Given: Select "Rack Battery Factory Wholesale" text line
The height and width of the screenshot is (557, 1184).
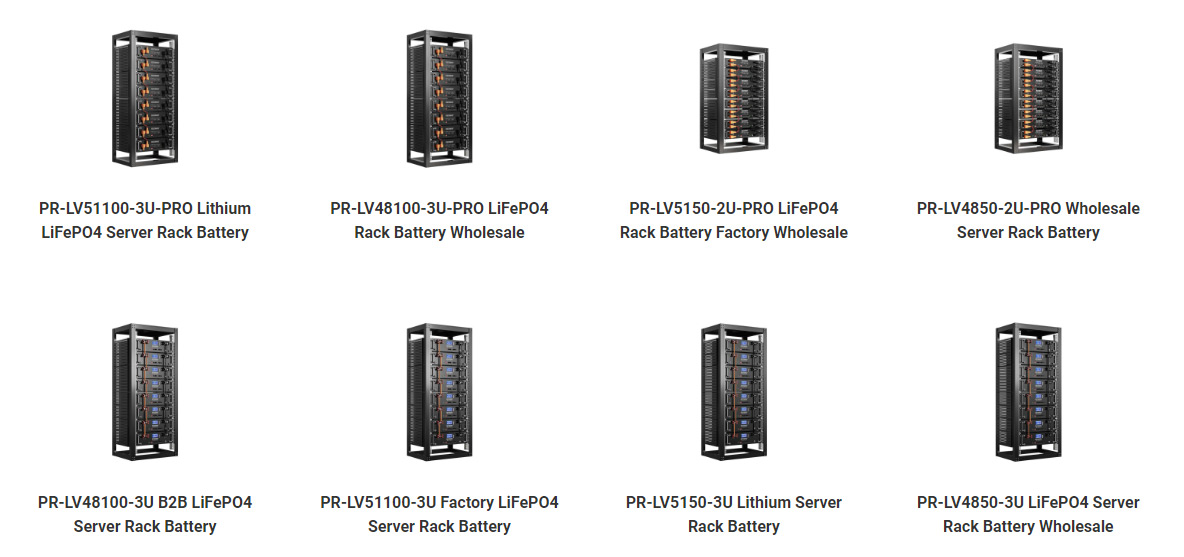Looking at the screenshot, I should (x=734, y=232).
